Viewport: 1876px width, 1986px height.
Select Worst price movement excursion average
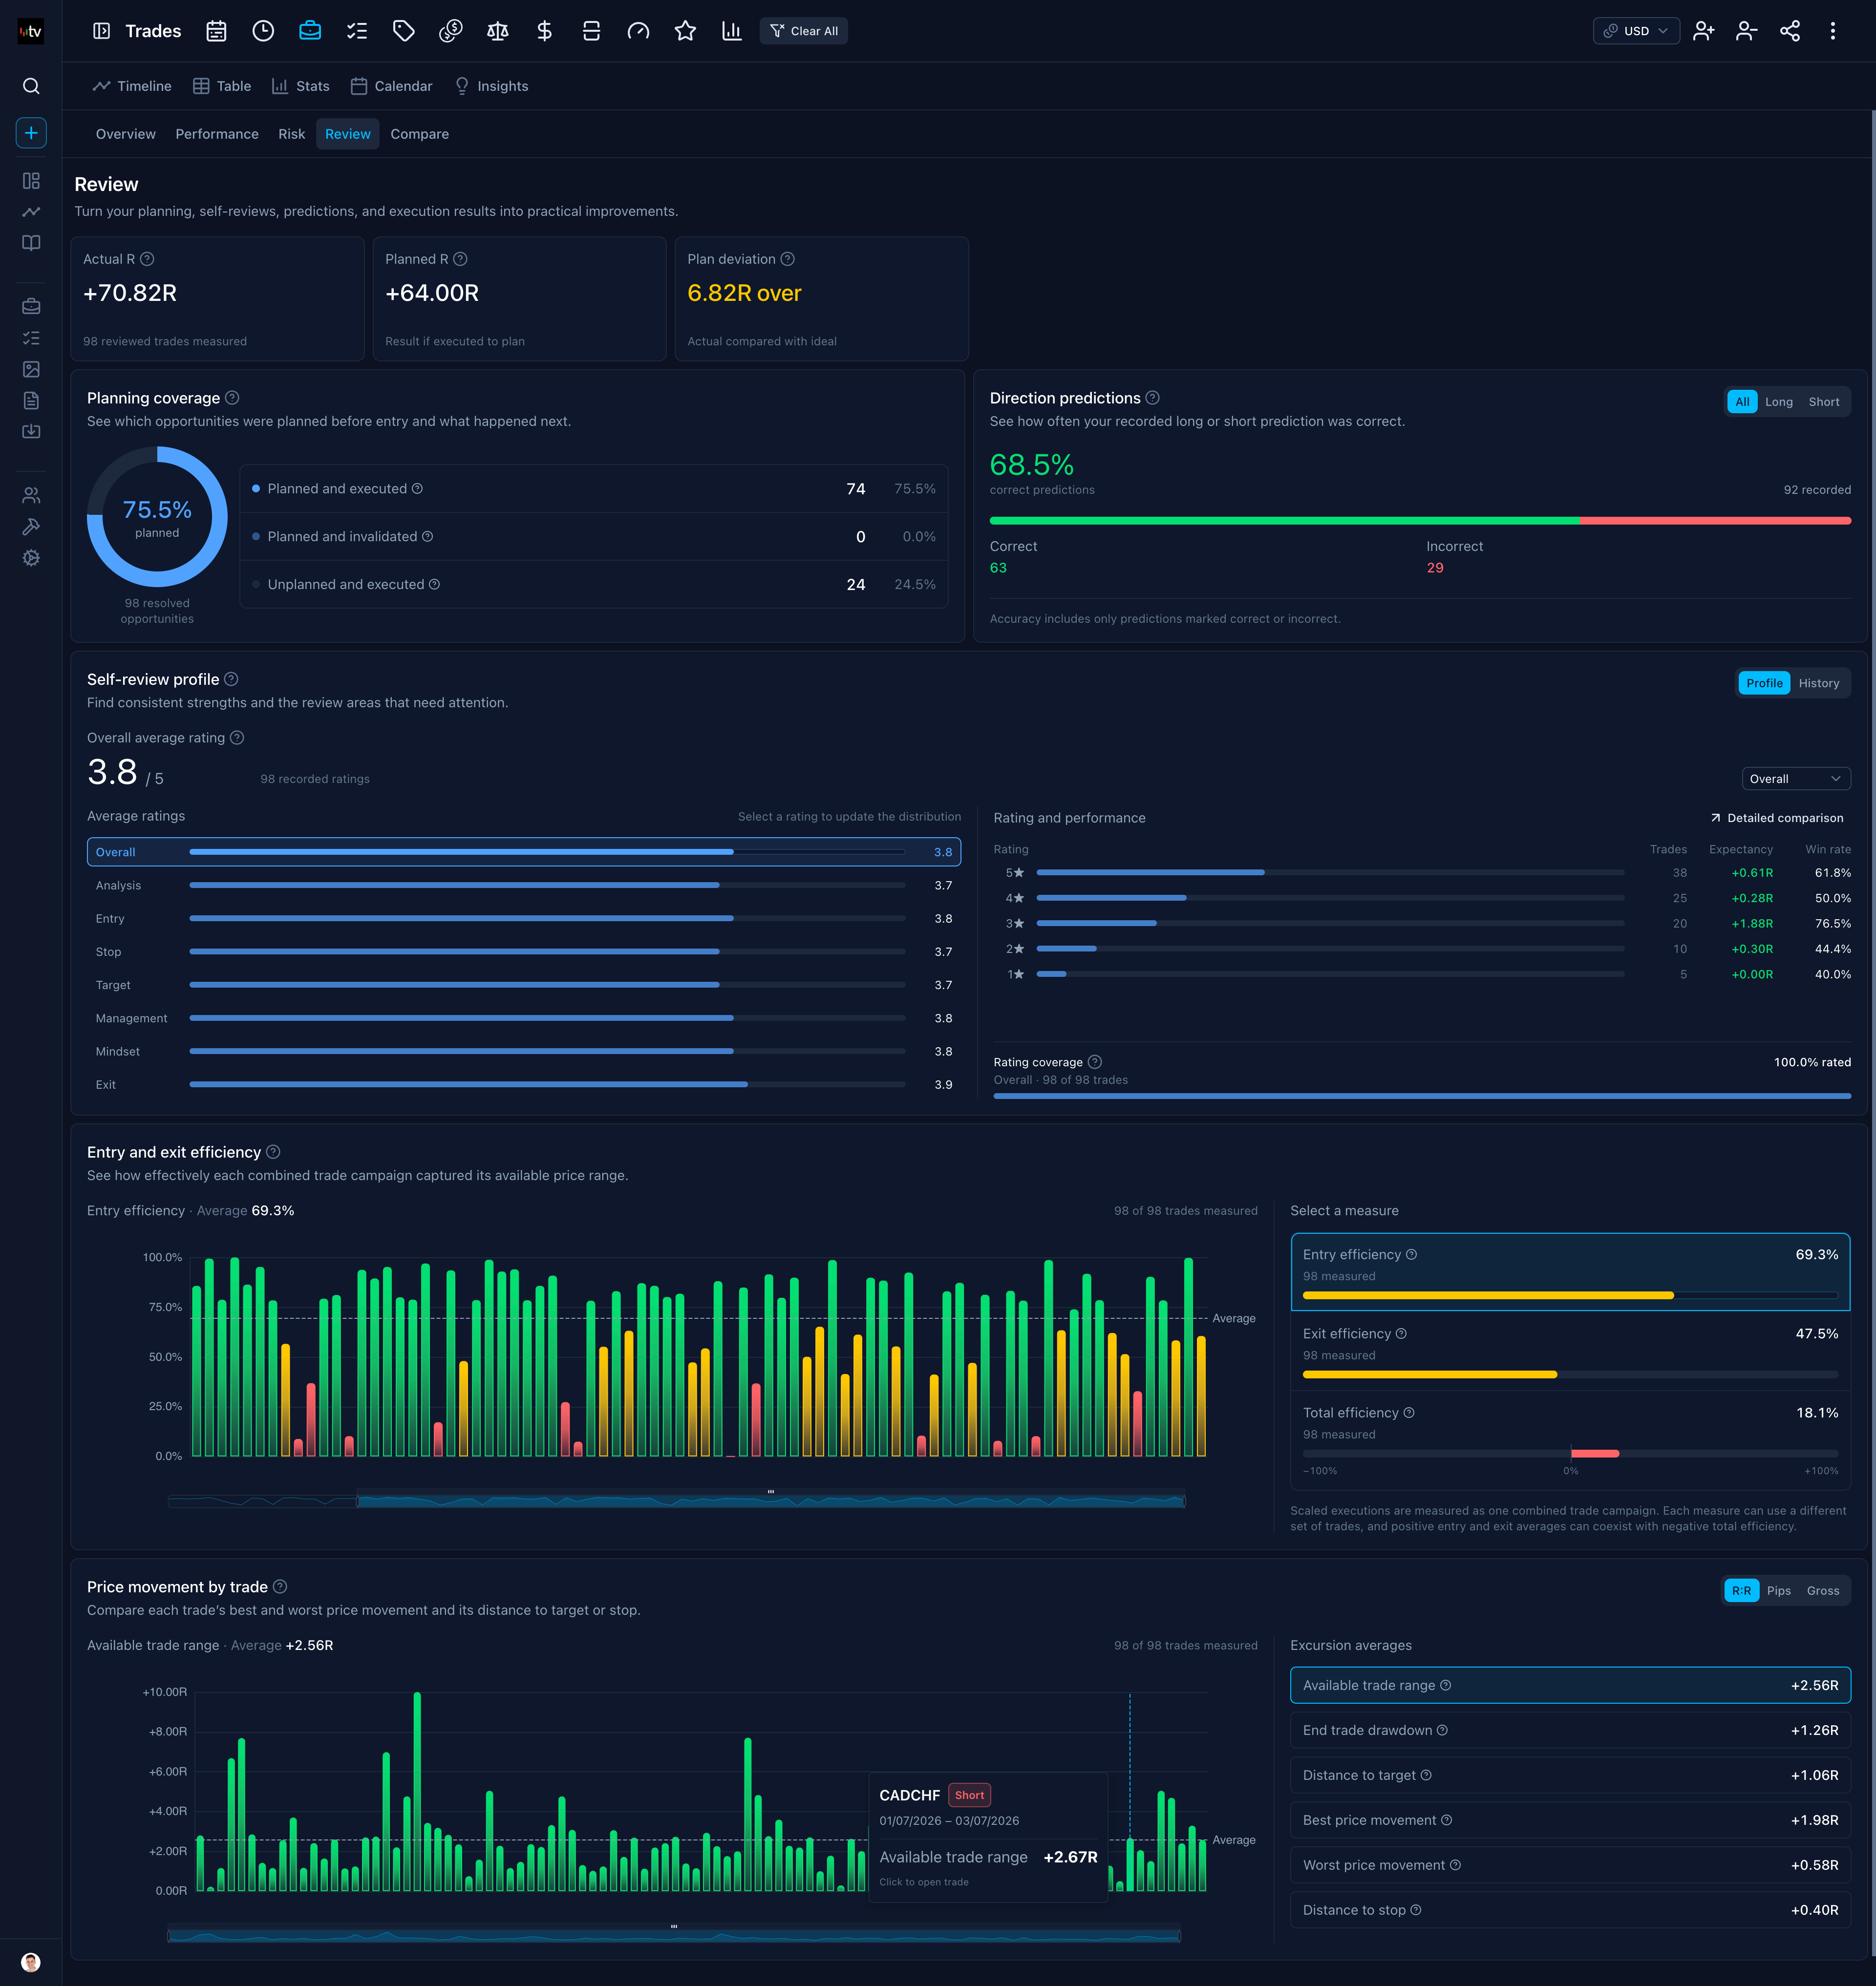click(x=1570, y=1865)
